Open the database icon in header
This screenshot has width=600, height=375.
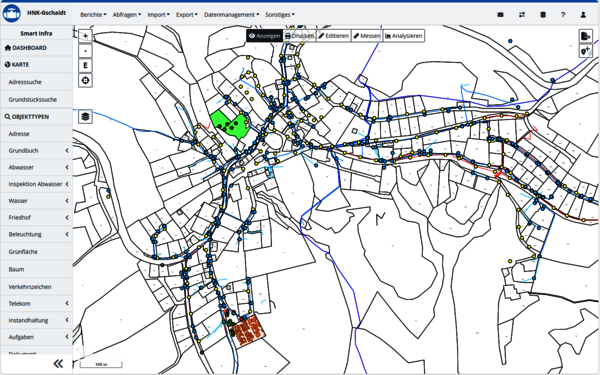click(543, 15)
